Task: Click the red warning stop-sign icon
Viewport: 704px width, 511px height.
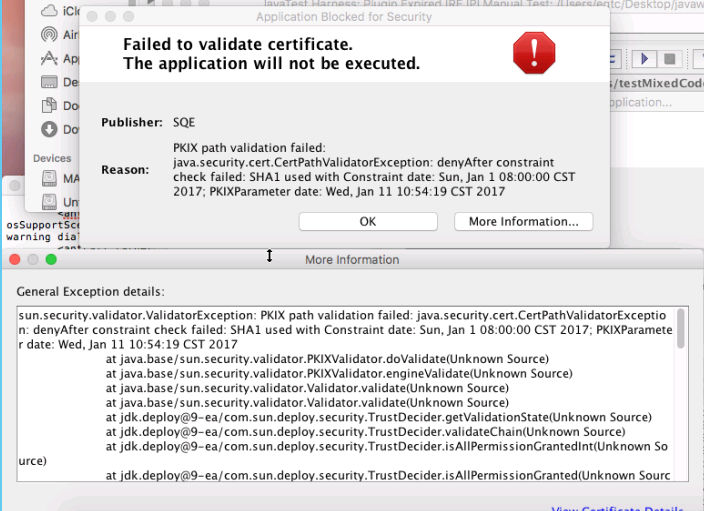Action: click(x=533, y=52)
